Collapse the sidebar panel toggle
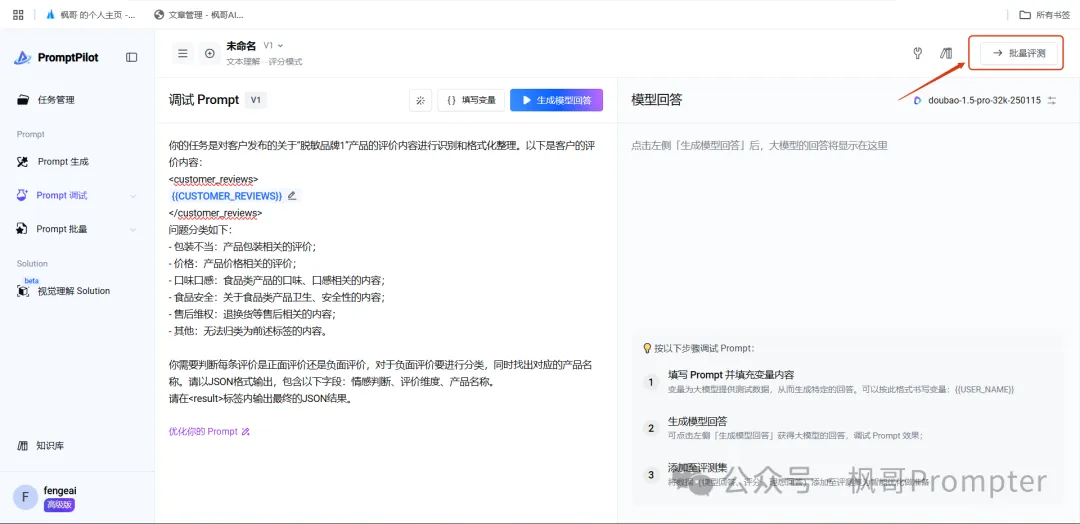This screenshot has width=1080, height=524. point(132,58)
